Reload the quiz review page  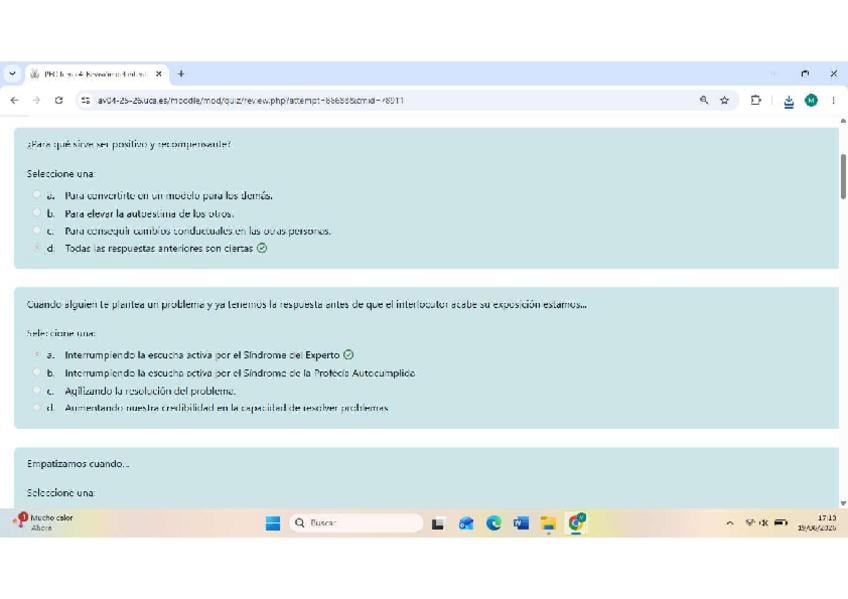click(58, 100)
